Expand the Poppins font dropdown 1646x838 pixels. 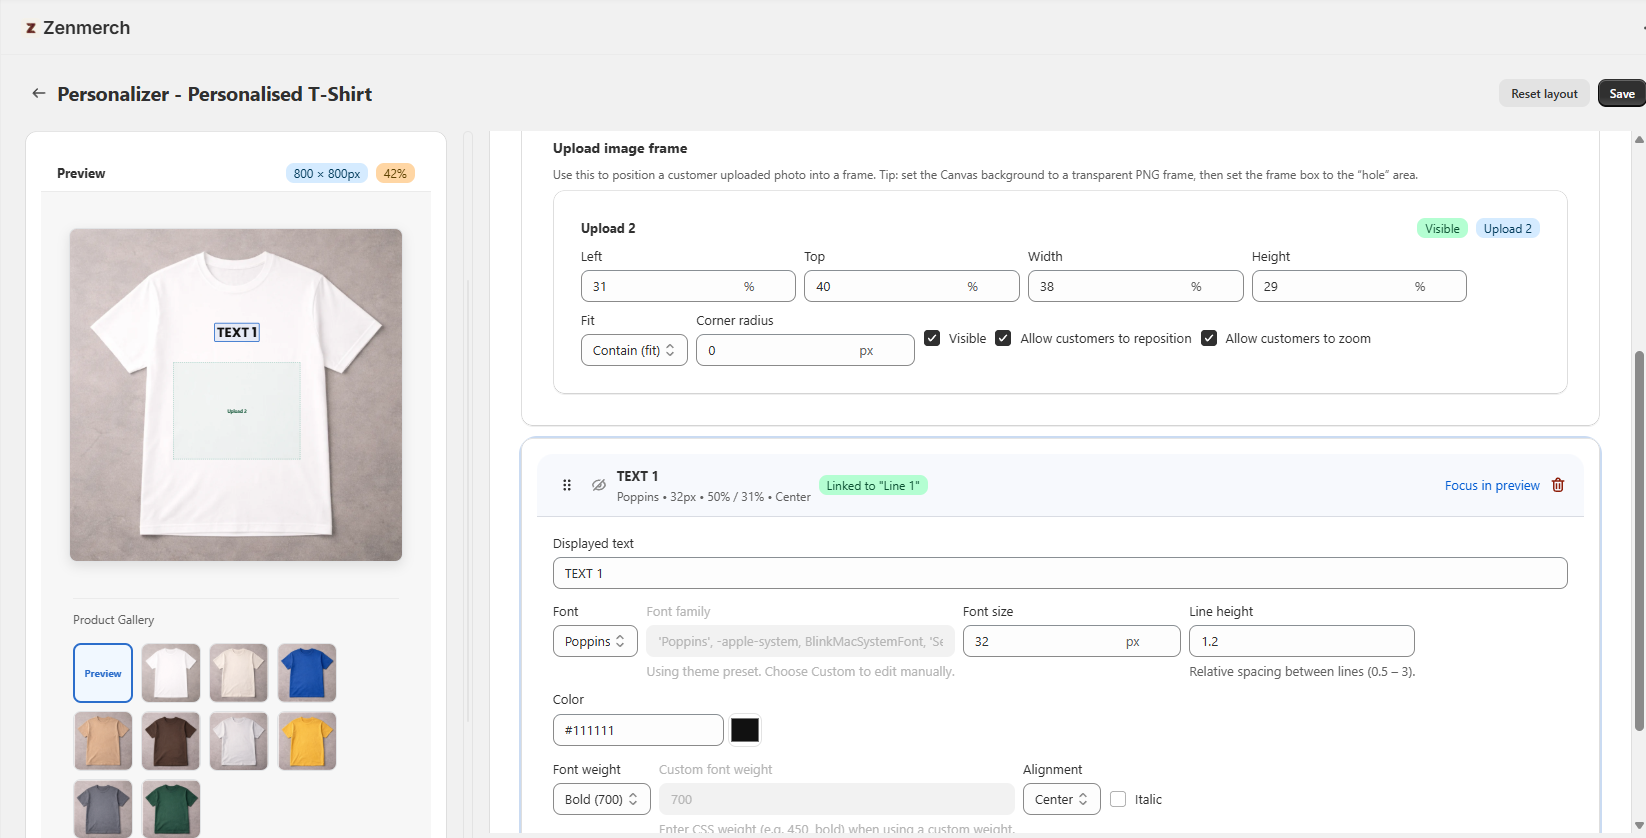tap(595, 641)
